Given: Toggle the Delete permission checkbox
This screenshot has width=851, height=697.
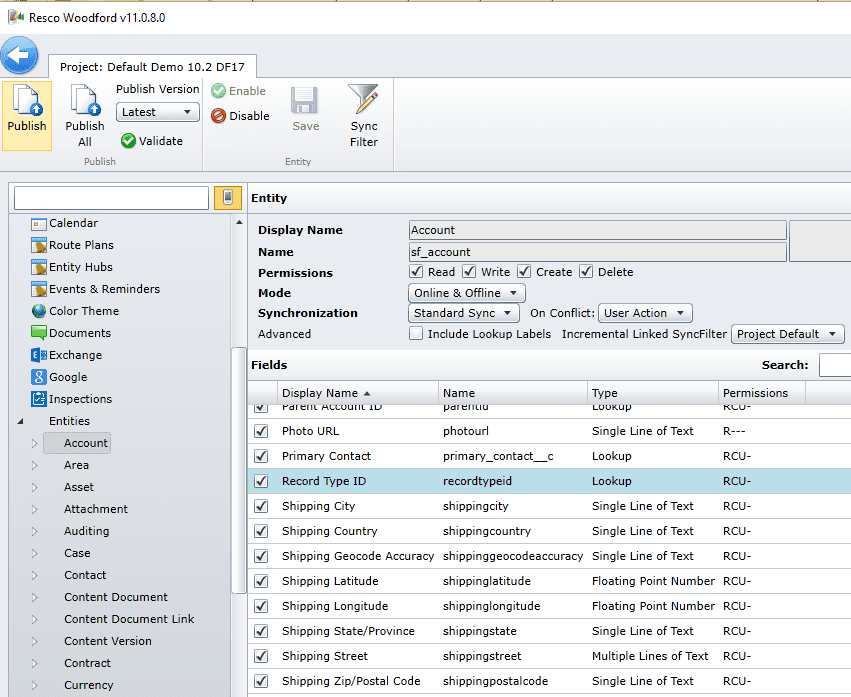Looking at the screenshot, I should [586, 271].
